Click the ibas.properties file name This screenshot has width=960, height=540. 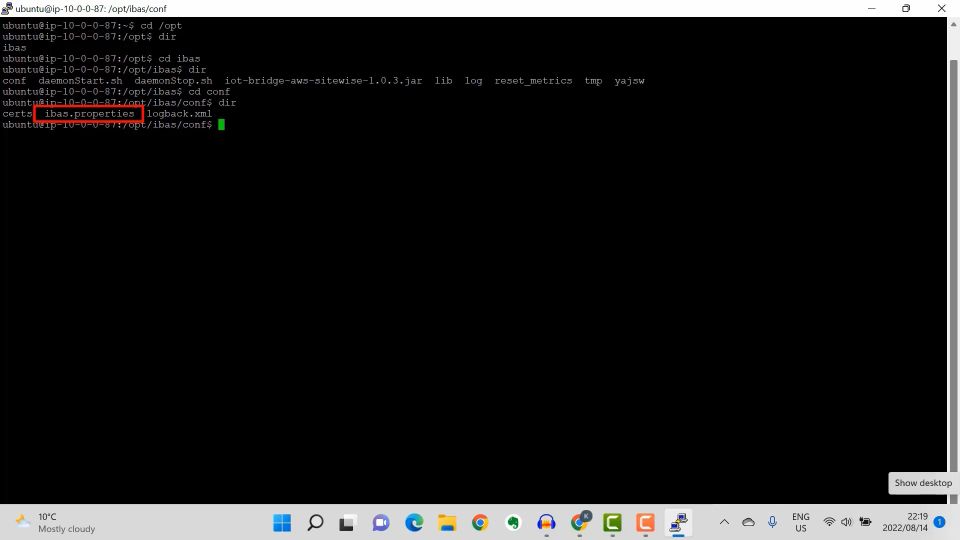[x=89, y=113]
